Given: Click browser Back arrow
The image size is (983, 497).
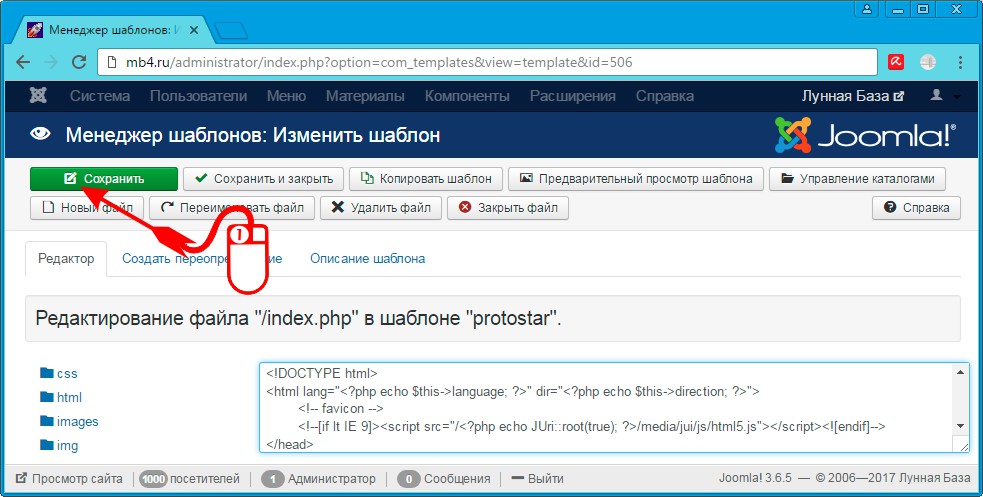Looking at the screenshot, I should (23, 62).
